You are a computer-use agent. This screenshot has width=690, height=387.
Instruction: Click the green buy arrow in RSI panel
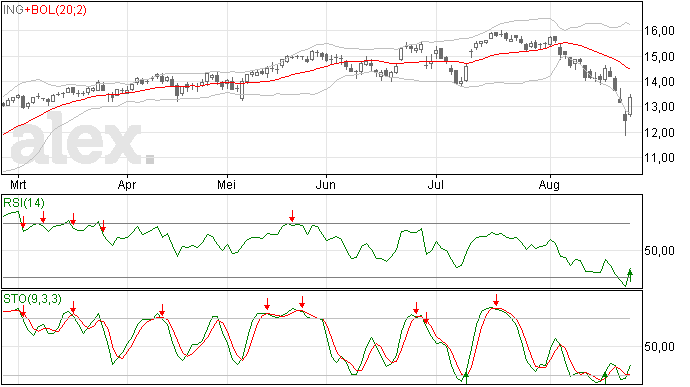630,275
